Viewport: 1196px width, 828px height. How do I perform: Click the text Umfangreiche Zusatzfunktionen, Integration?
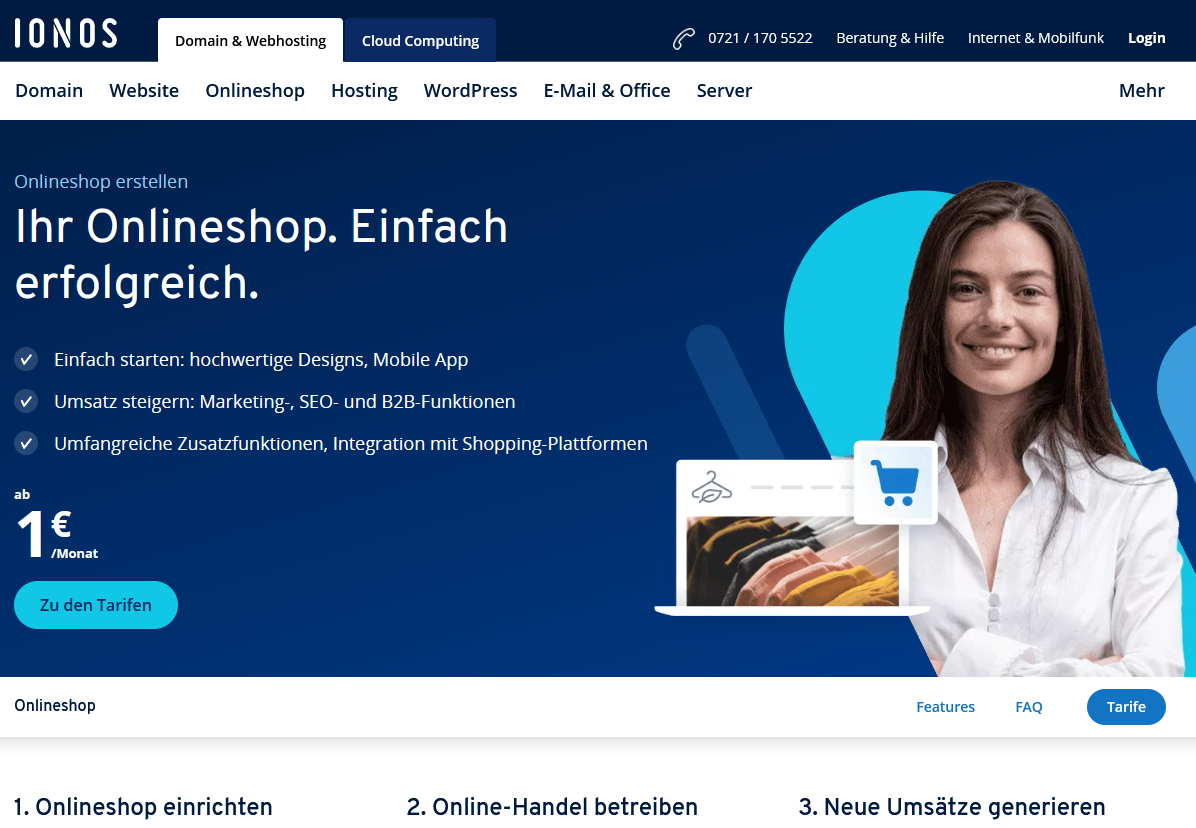click(x=351, y=443)
